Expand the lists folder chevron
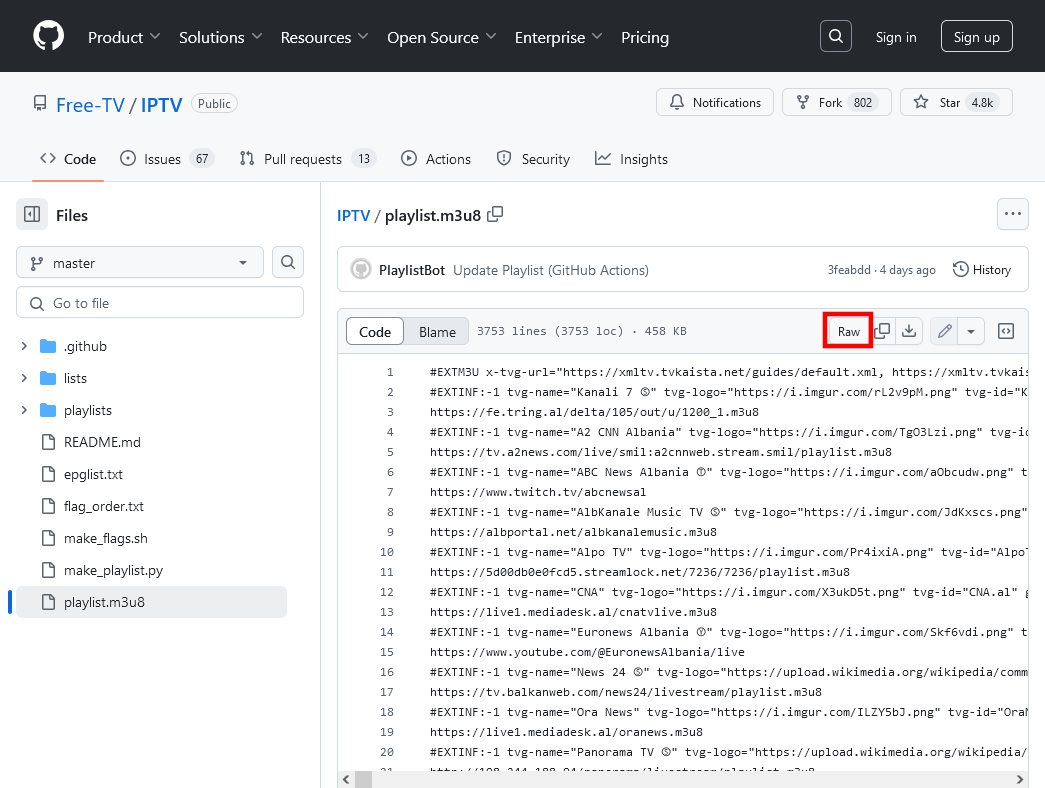This screenshot has height=788, width=1045. [24, 378]
